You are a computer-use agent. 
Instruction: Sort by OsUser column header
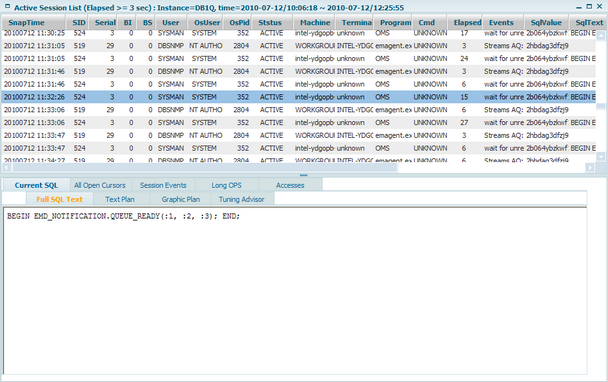click(206, 22)
